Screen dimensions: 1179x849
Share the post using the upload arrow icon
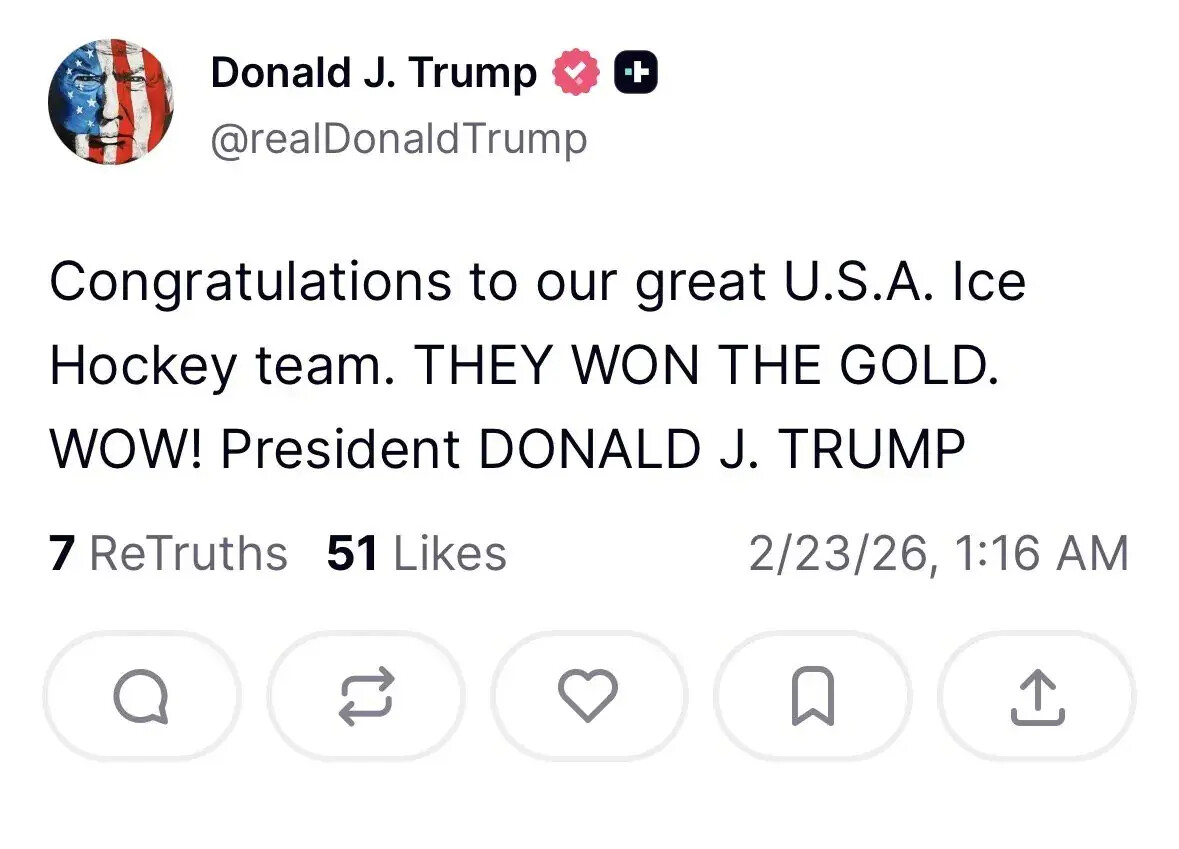1036,696
